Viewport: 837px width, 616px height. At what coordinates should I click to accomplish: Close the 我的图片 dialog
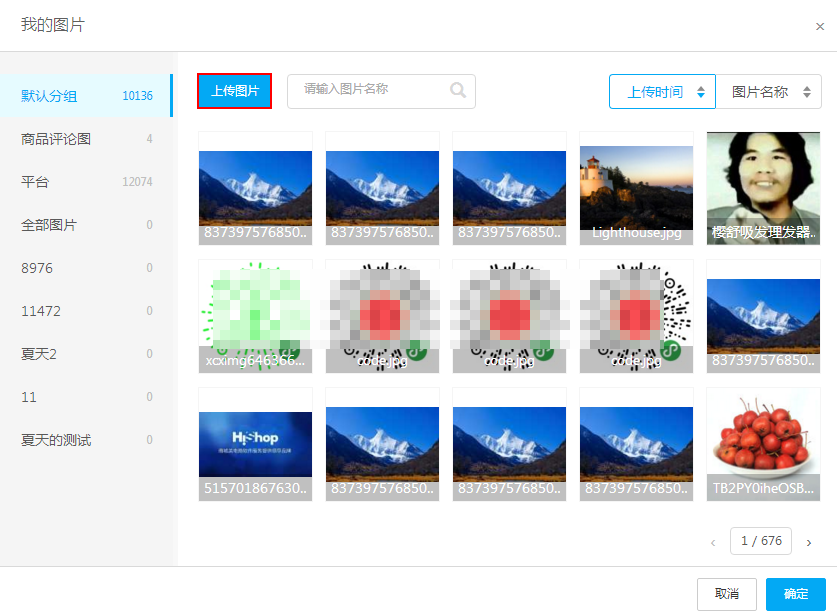[820, 27]
